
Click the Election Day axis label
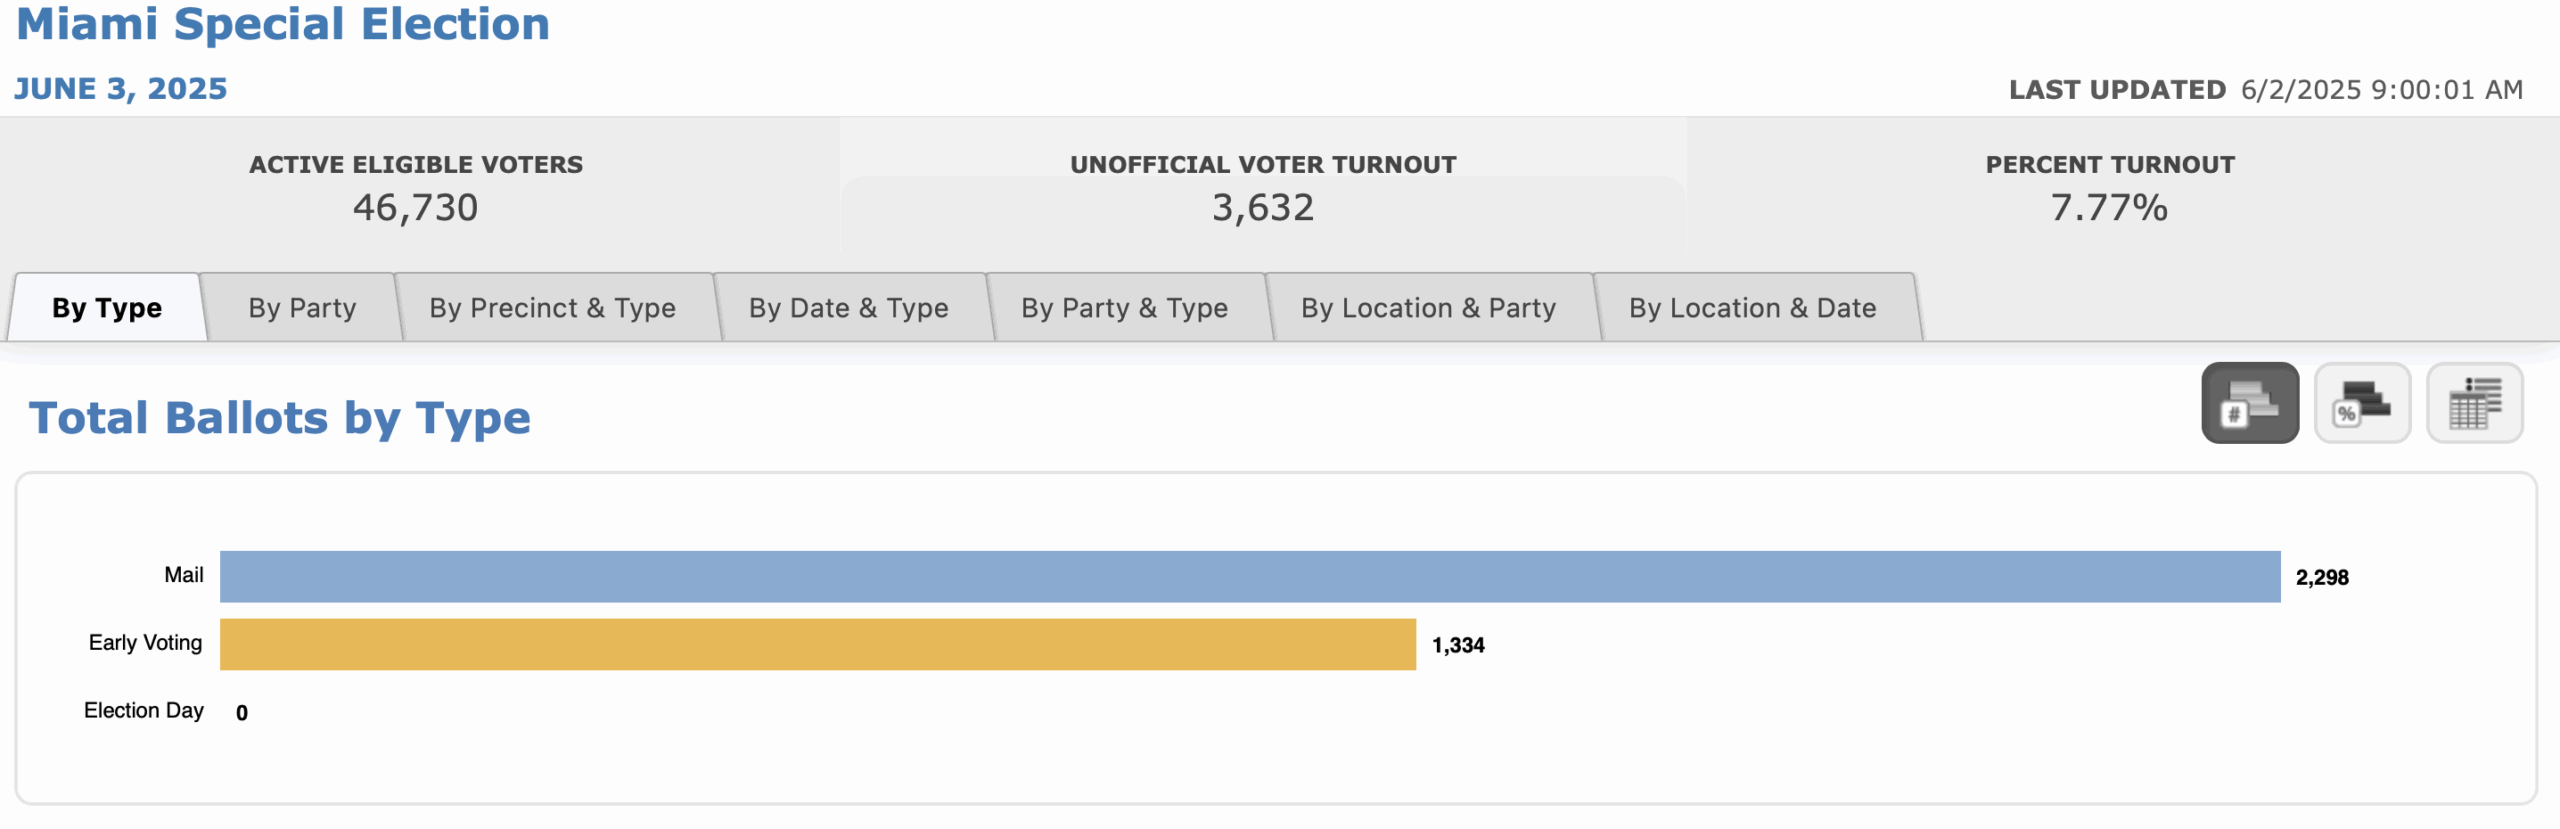click(144, 711)
